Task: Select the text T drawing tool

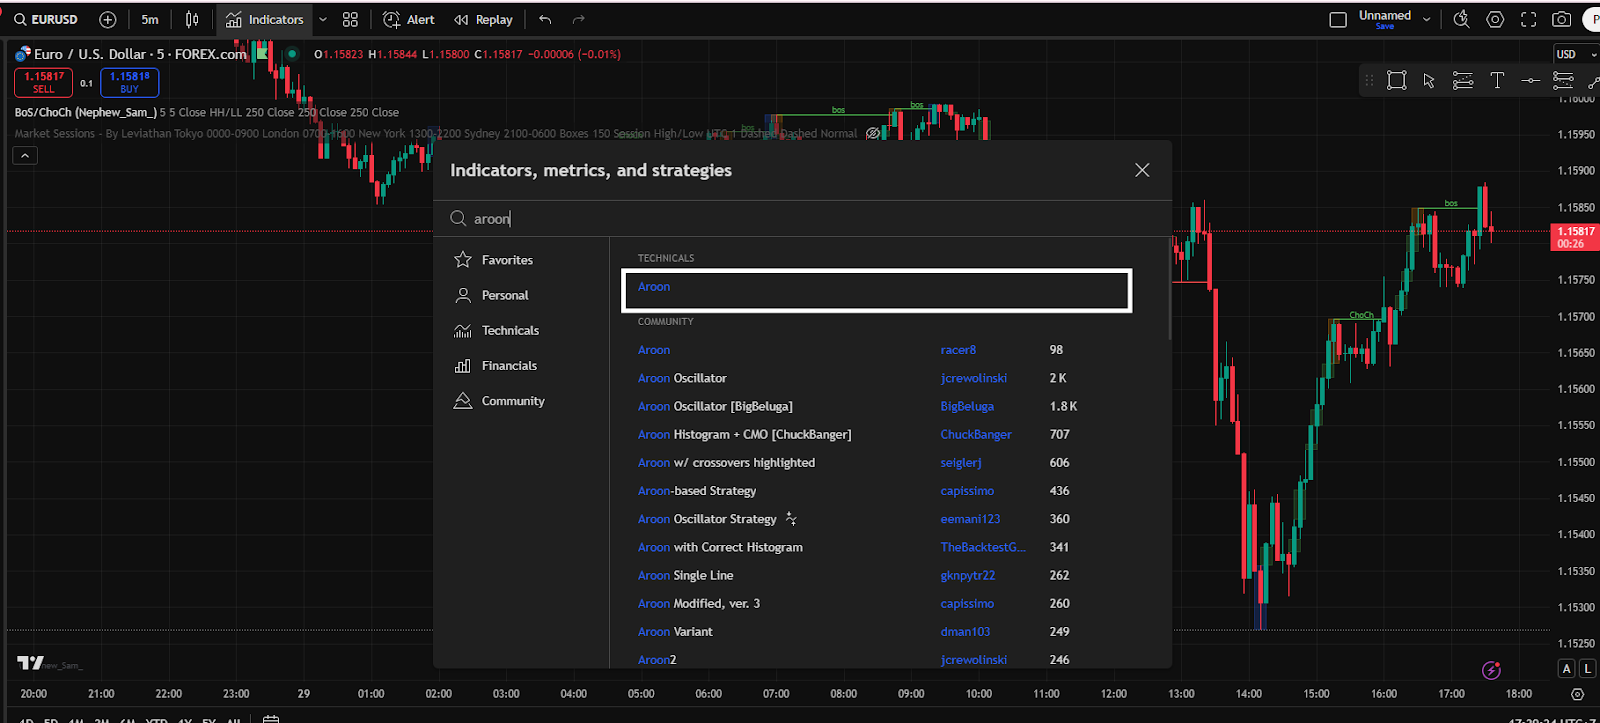Action: (x=1497, y=81)
